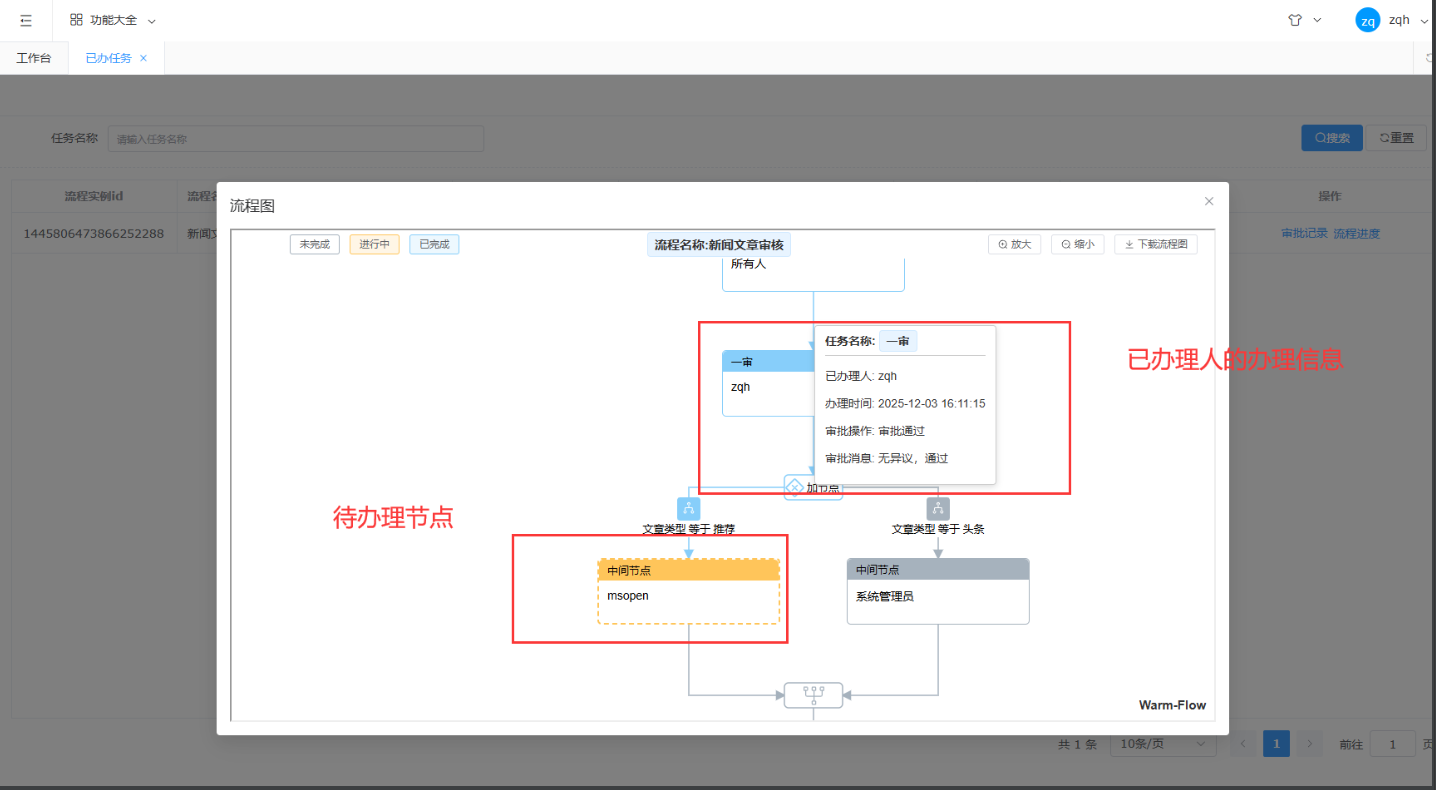
Task: Click the 未完成 legend tag
Action: (x=315, y=244)
